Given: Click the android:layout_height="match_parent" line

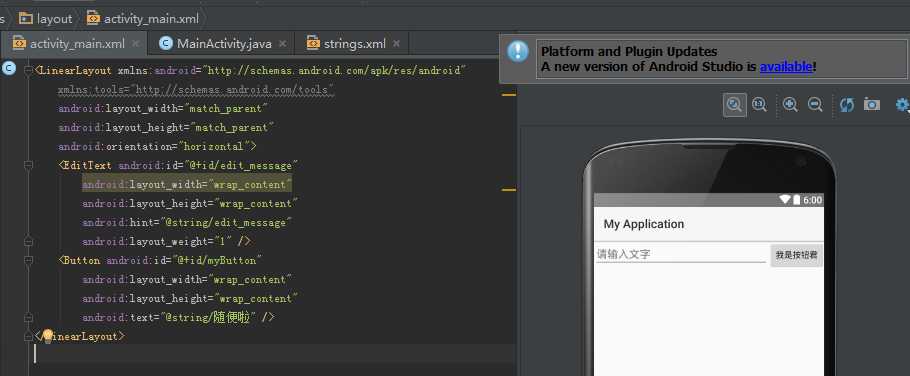Looking at the screenshot, I should pos(166,127).
